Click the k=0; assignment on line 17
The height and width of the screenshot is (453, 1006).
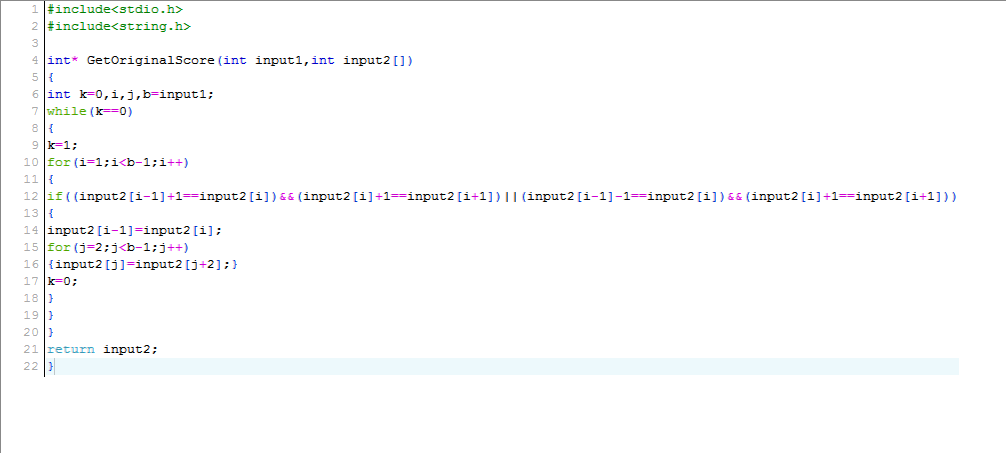click(x=62, y=281)
